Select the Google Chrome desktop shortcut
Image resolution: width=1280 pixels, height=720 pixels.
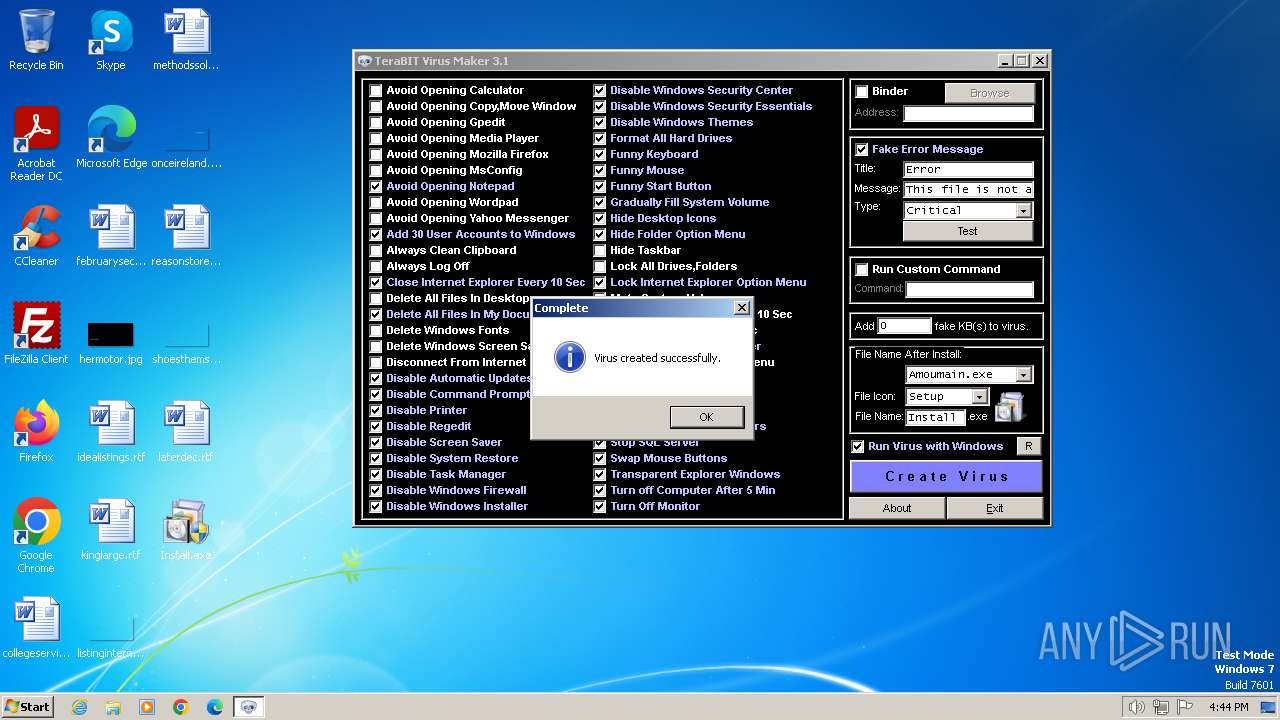(x=36, y=536)
